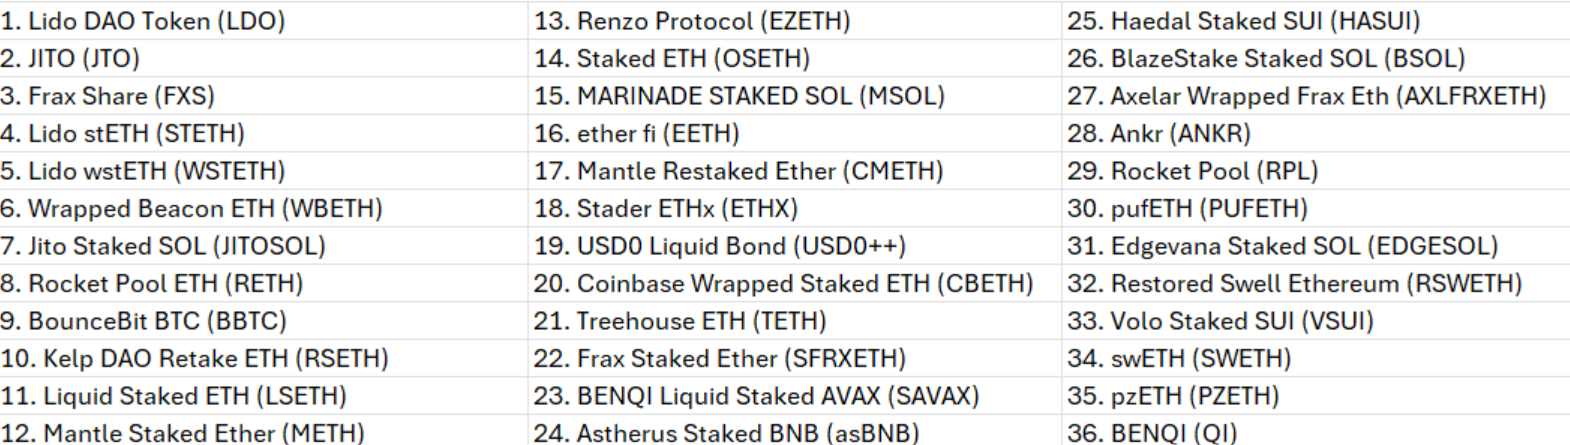Click the Renzo Protocol (EZETH) cell
This screenshot has height=445, width=1570.
(692, 21)
